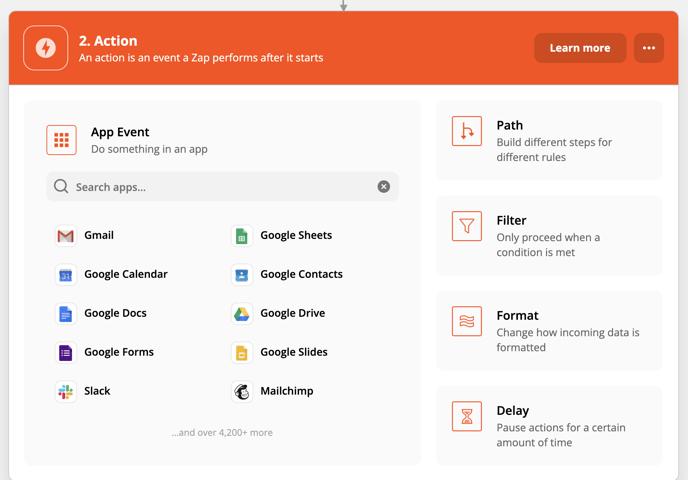Select the Slack icon
Image resolution: width=688 pixels, height=480 pixels.
66,391
